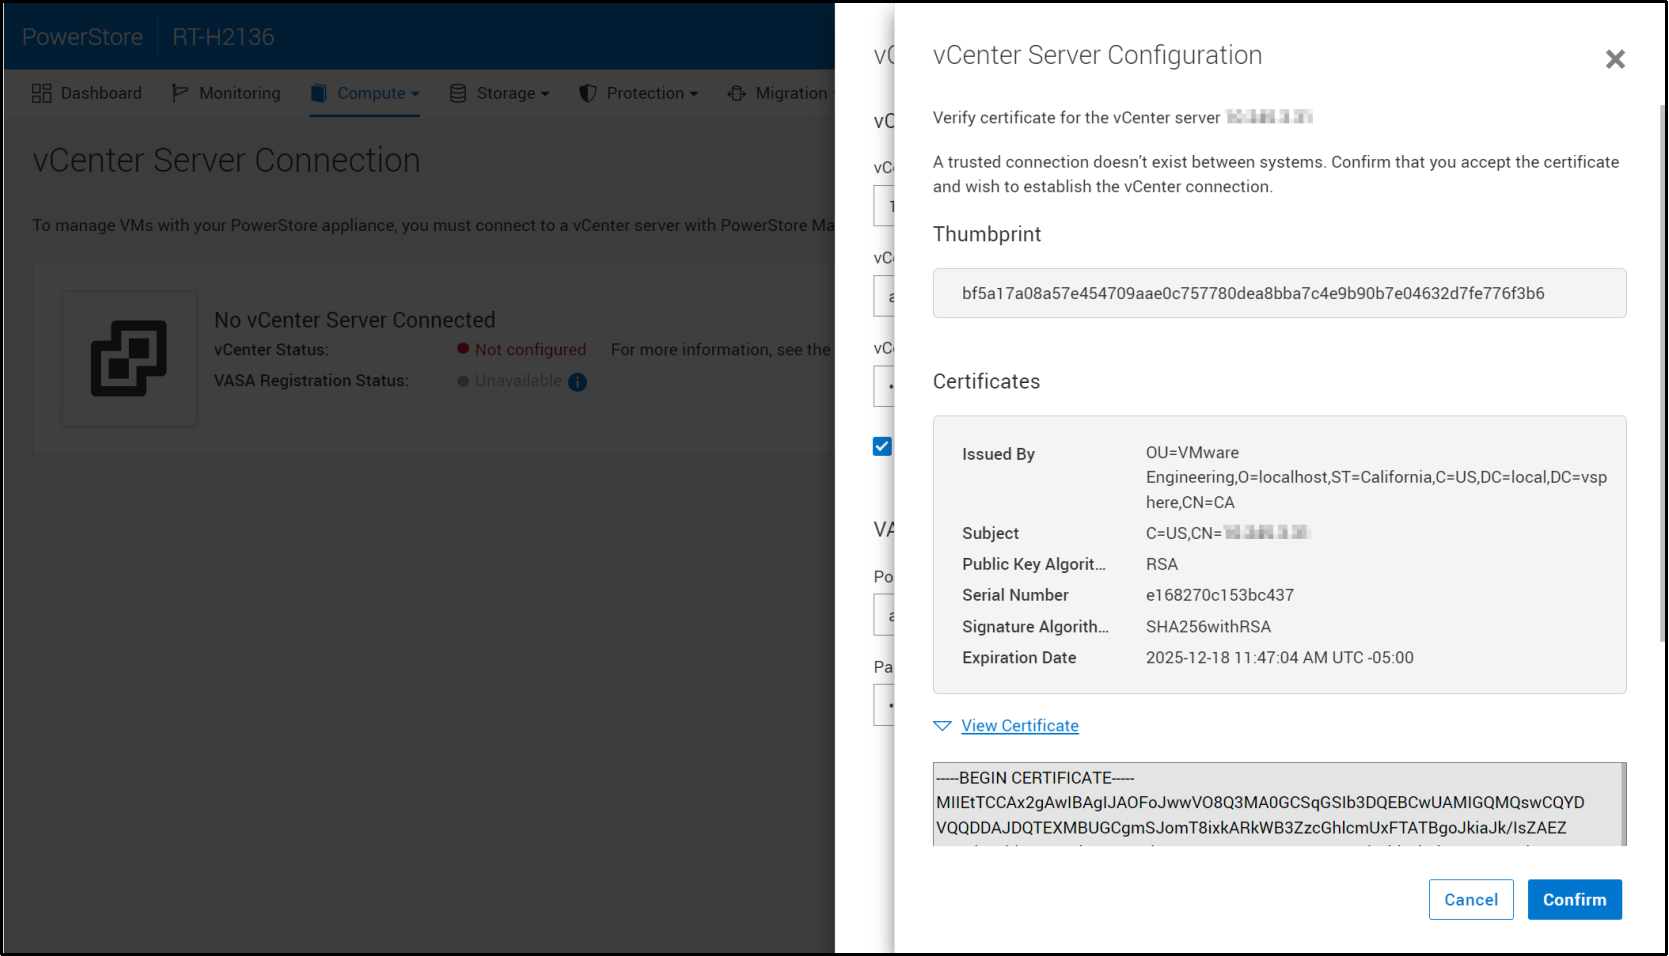The height and width of the screenshot is (956, 1669).
Task: Select the thumbprint hash value field
Action: click(1279, 293)
